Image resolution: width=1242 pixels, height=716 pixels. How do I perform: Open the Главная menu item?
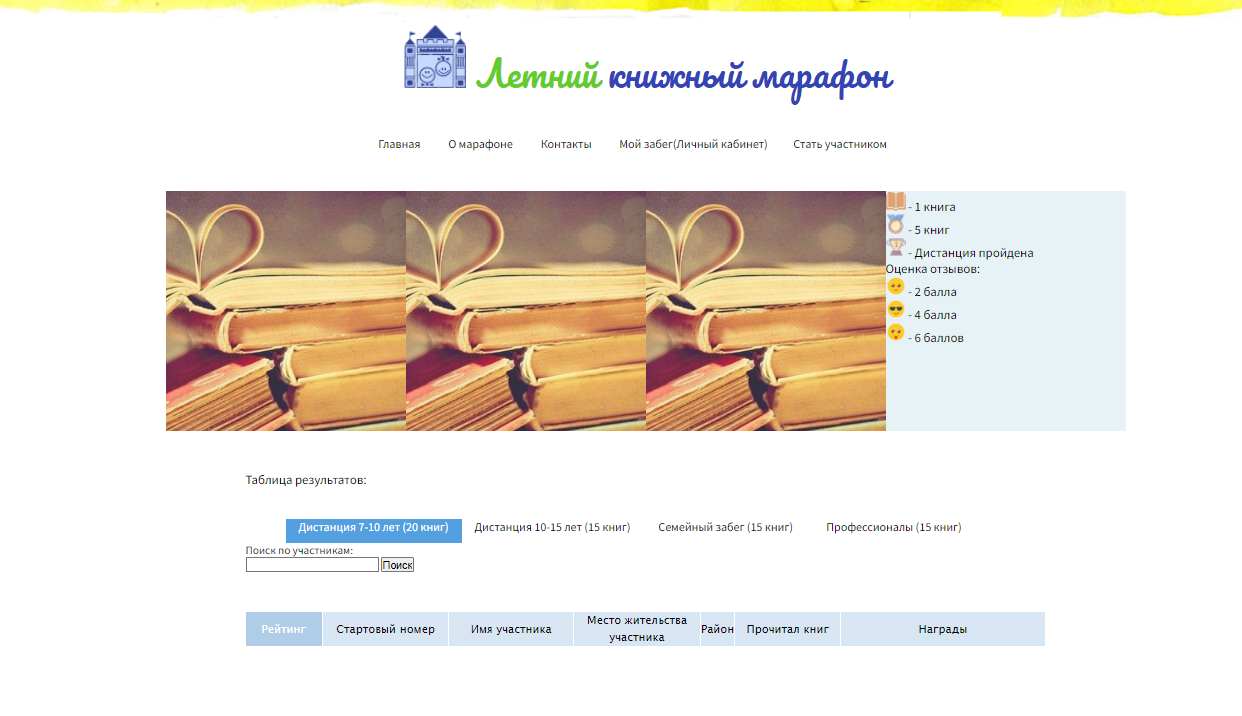point(399,144)
